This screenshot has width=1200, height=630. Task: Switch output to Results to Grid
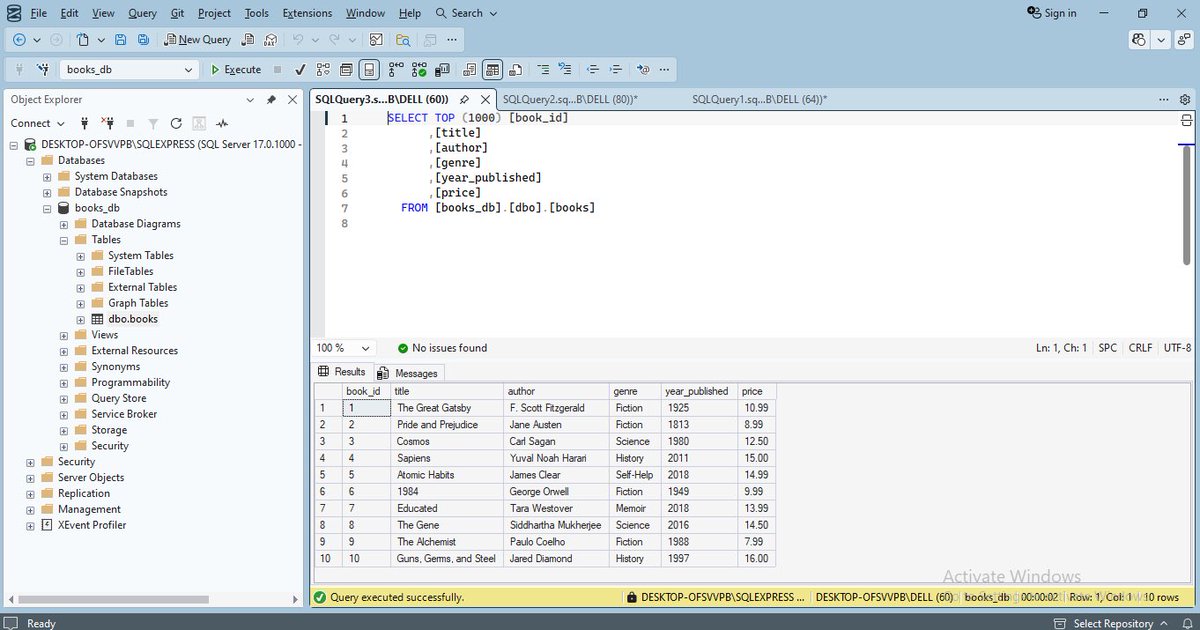[x=492, y=70]
